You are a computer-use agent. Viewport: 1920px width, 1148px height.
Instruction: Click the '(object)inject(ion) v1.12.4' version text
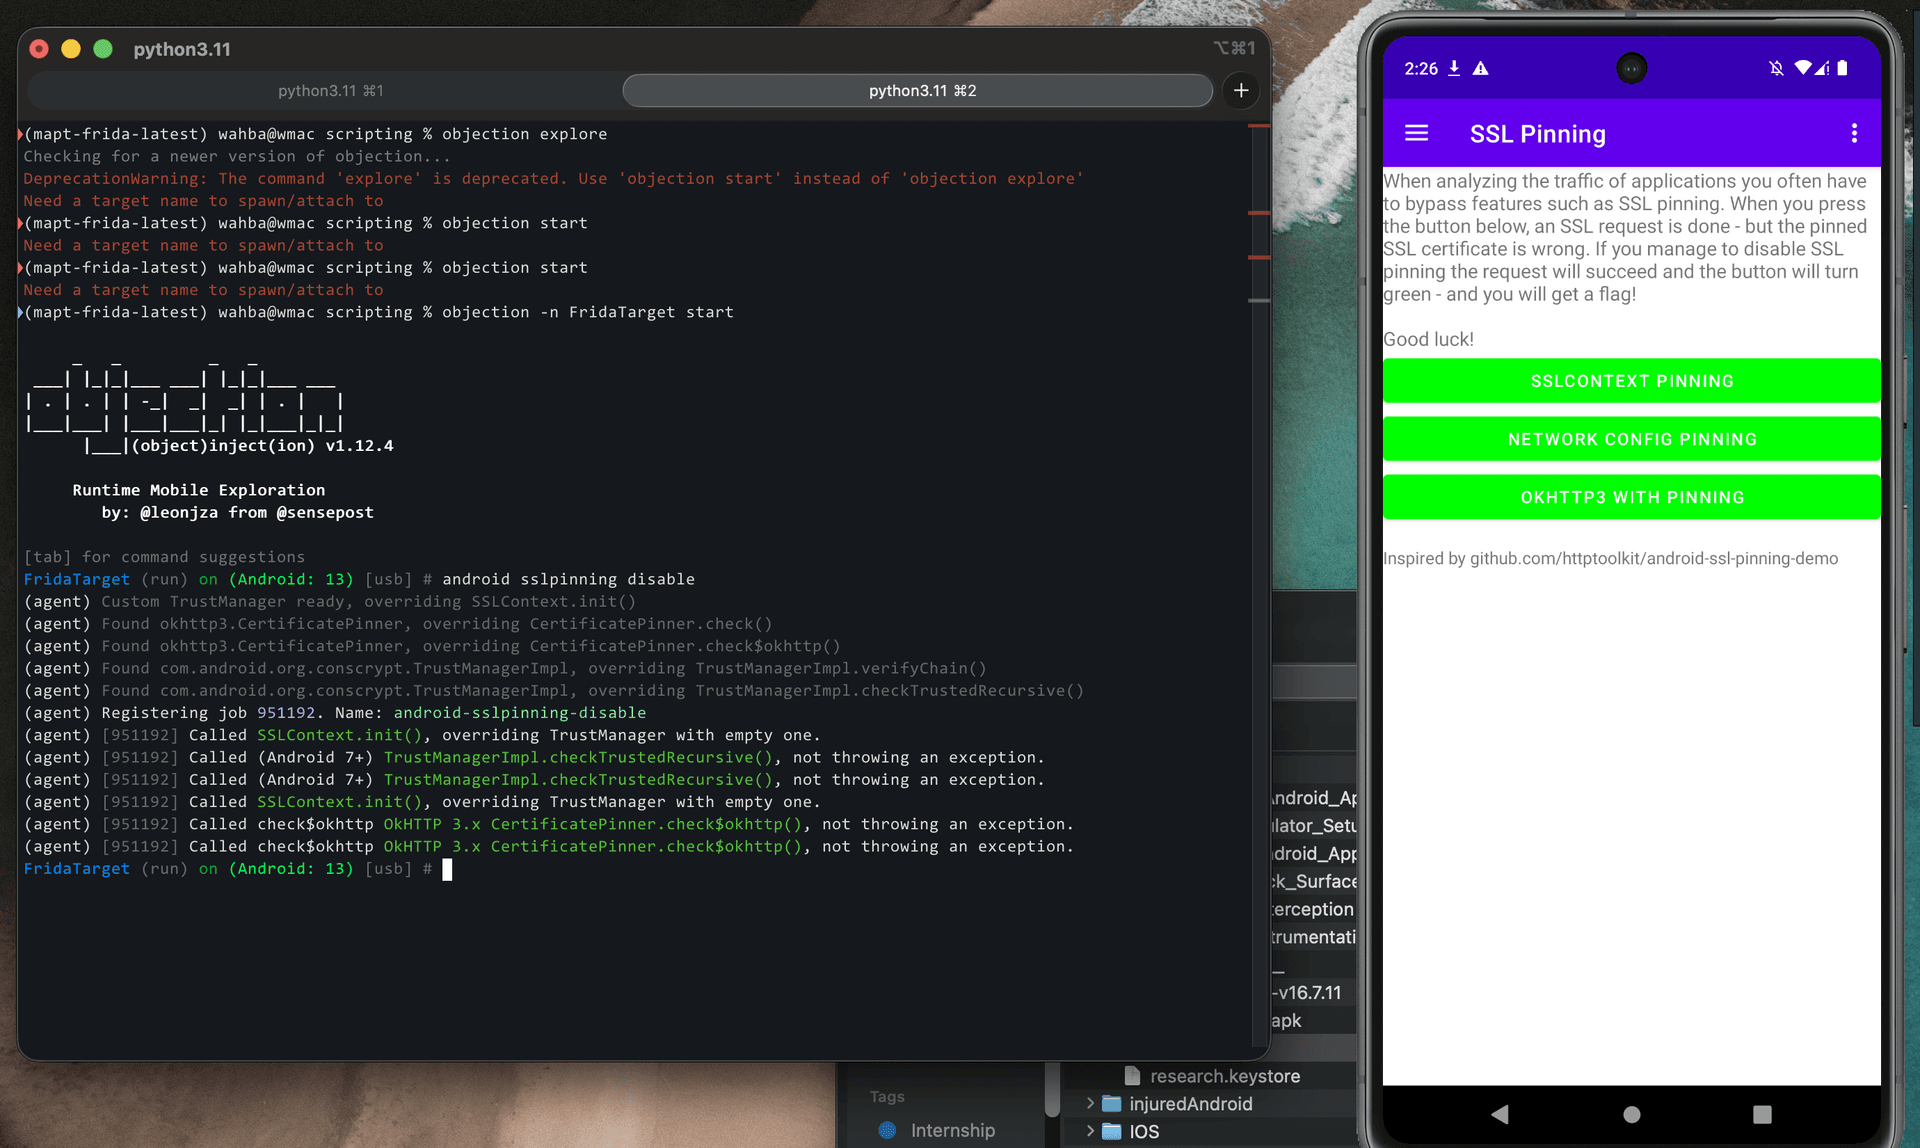click(262, 445)
